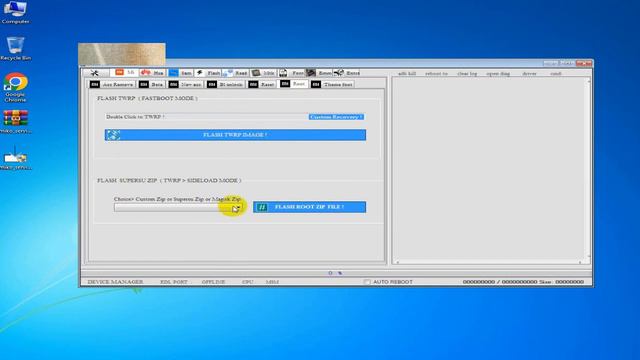This screenshot has width=640, height=360.
Task: Click EDL PORT in status bar
Action: [x=174, y=282]
